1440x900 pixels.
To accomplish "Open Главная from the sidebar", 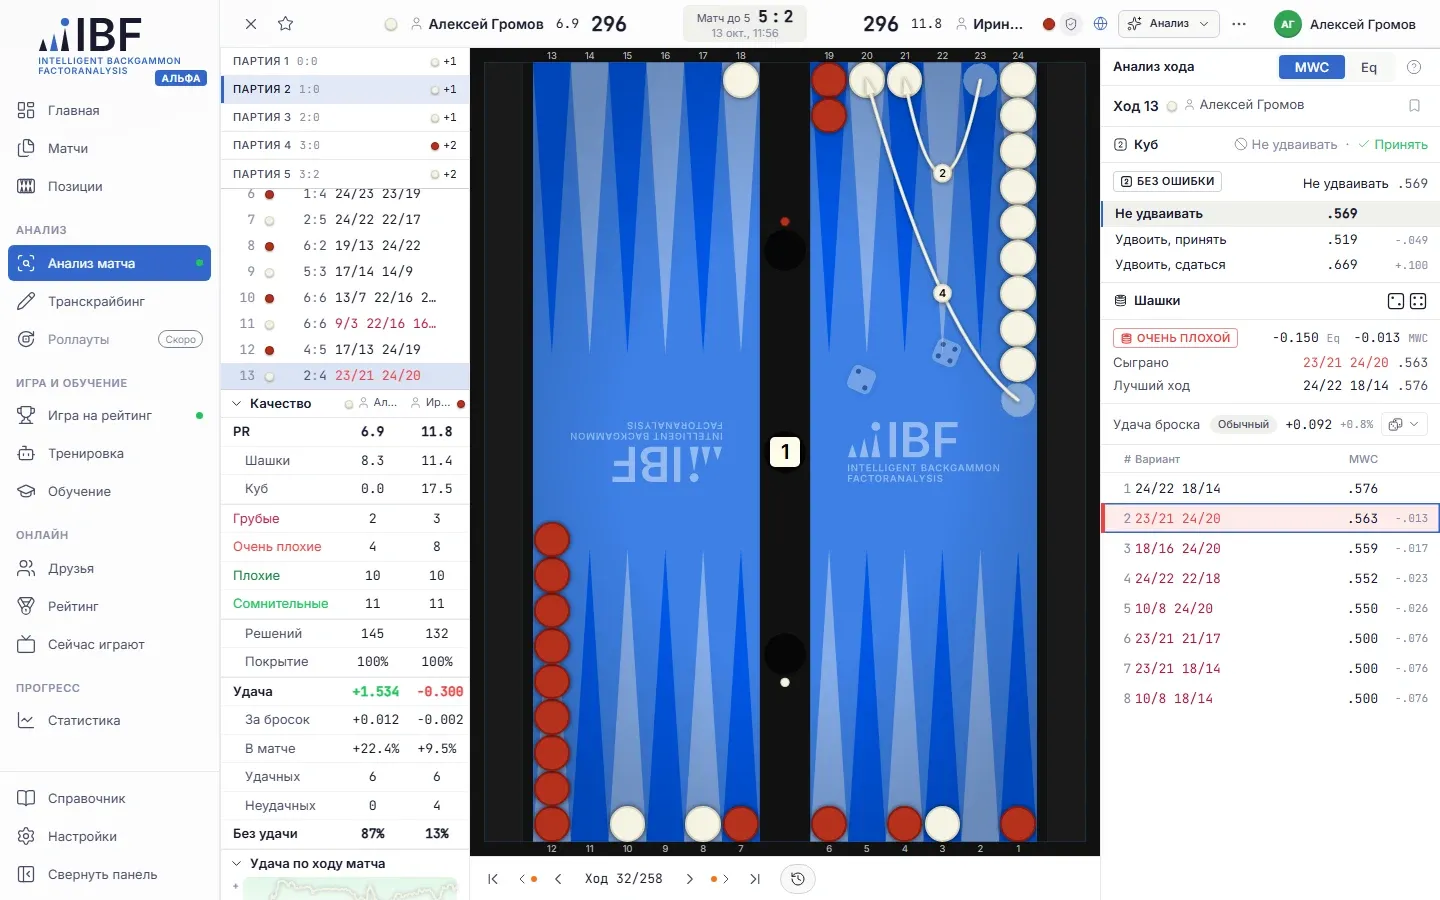I will click(x=109, y=111).
